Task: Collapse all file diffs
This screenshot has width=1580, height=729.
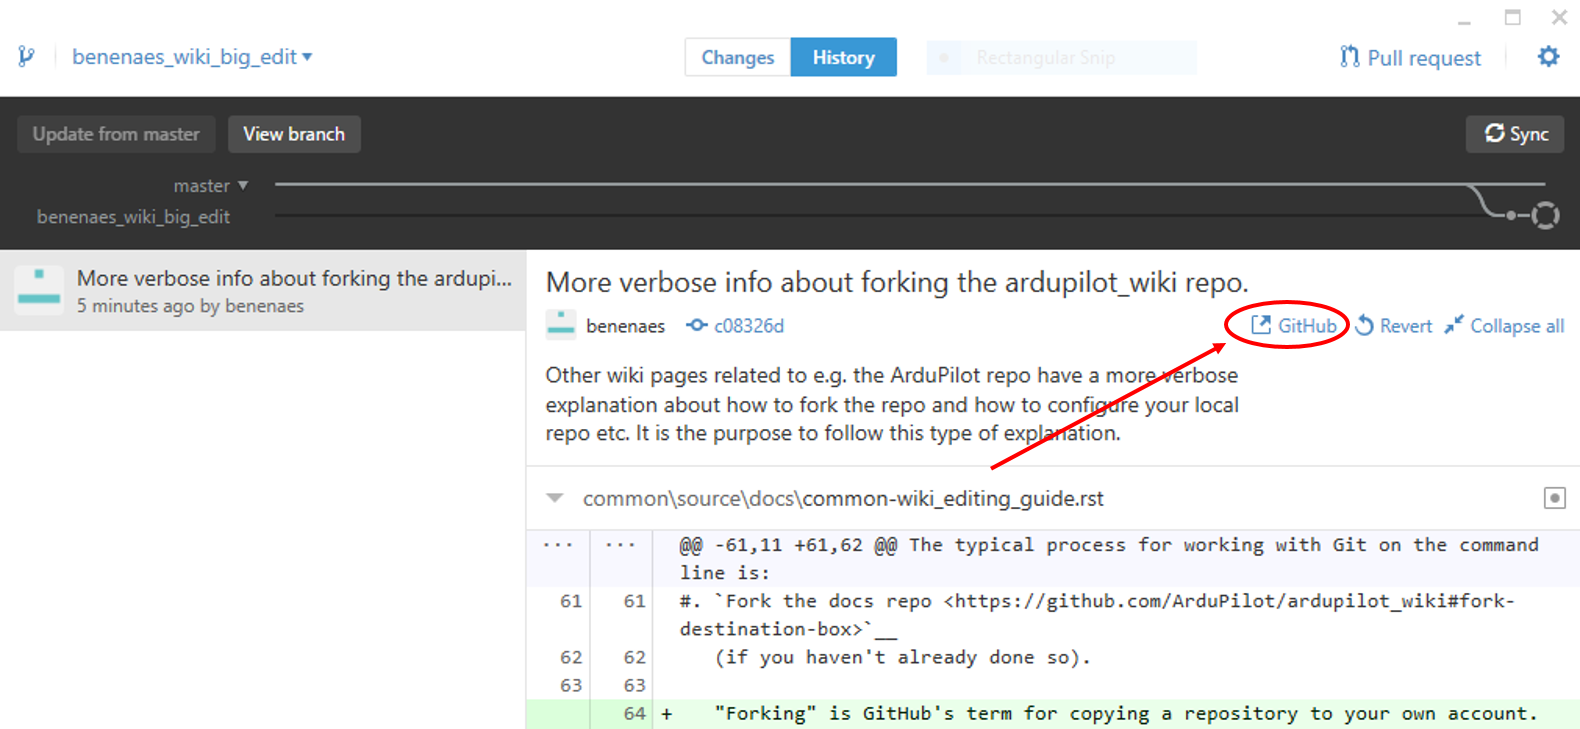Action: coord(1505,326)
